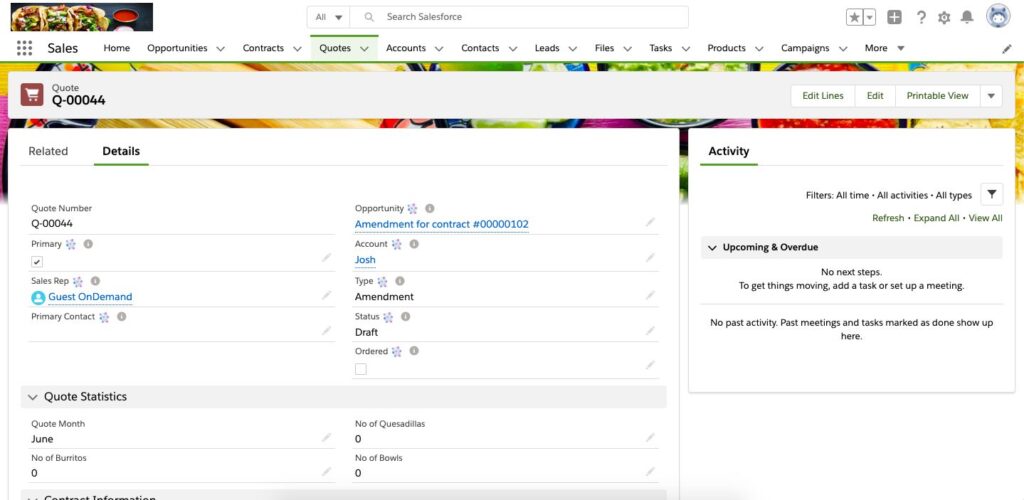The image size is (1024, 500).
Task: Click the activity filter funnel icon
Action: click(991, 194)
